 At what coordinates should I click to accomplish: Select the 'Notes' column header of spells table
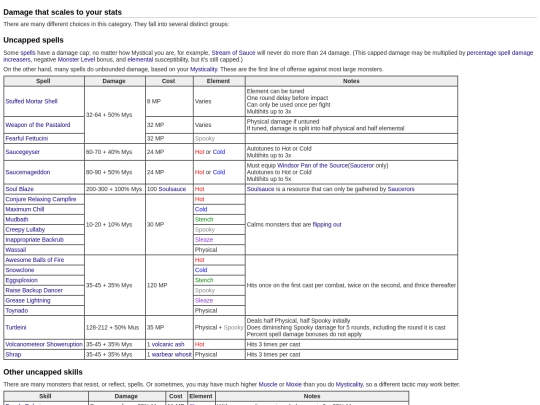click(x=351, y=81)
